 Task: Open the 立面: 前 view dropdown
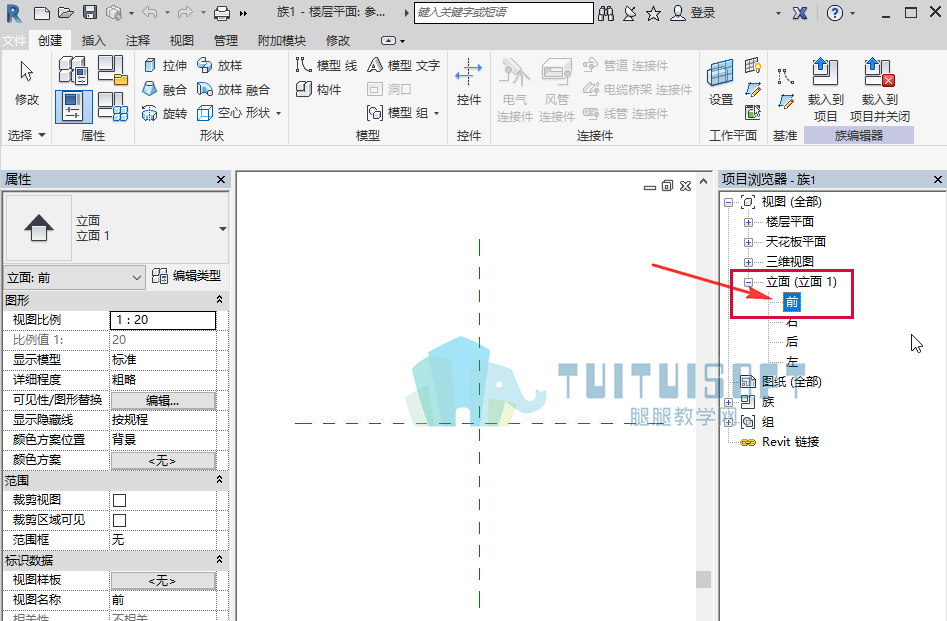pos(74,277)
